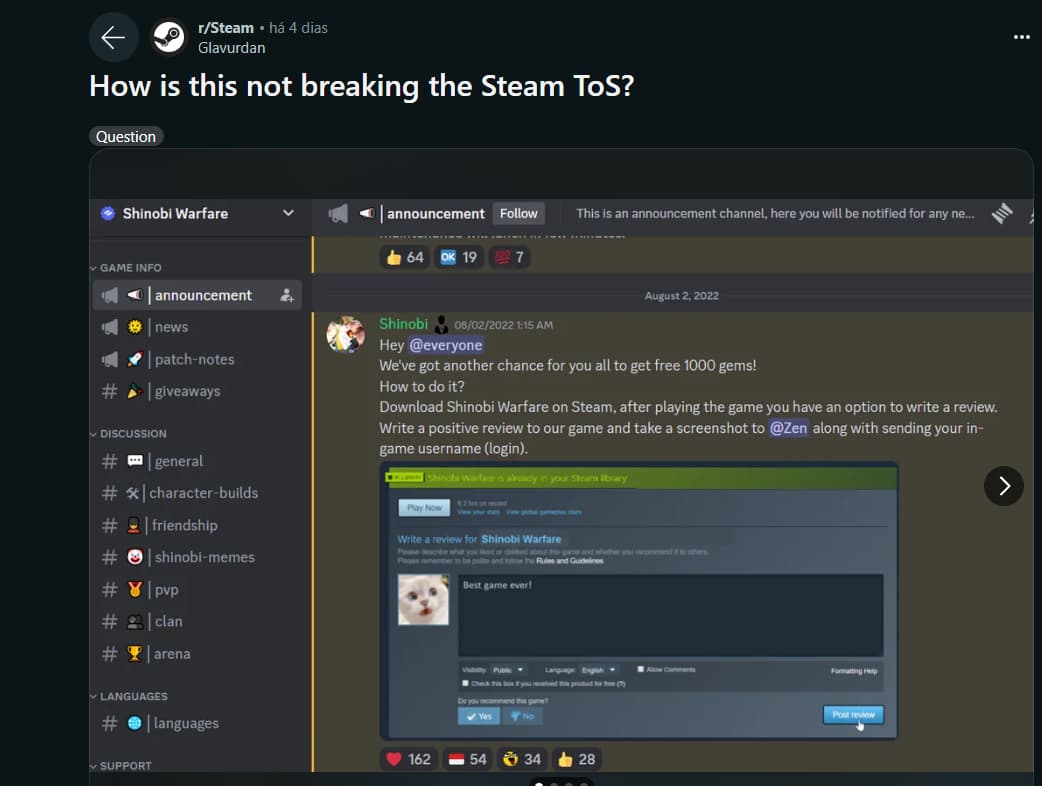Collapse the GAME INFO category

coord(126,268)
